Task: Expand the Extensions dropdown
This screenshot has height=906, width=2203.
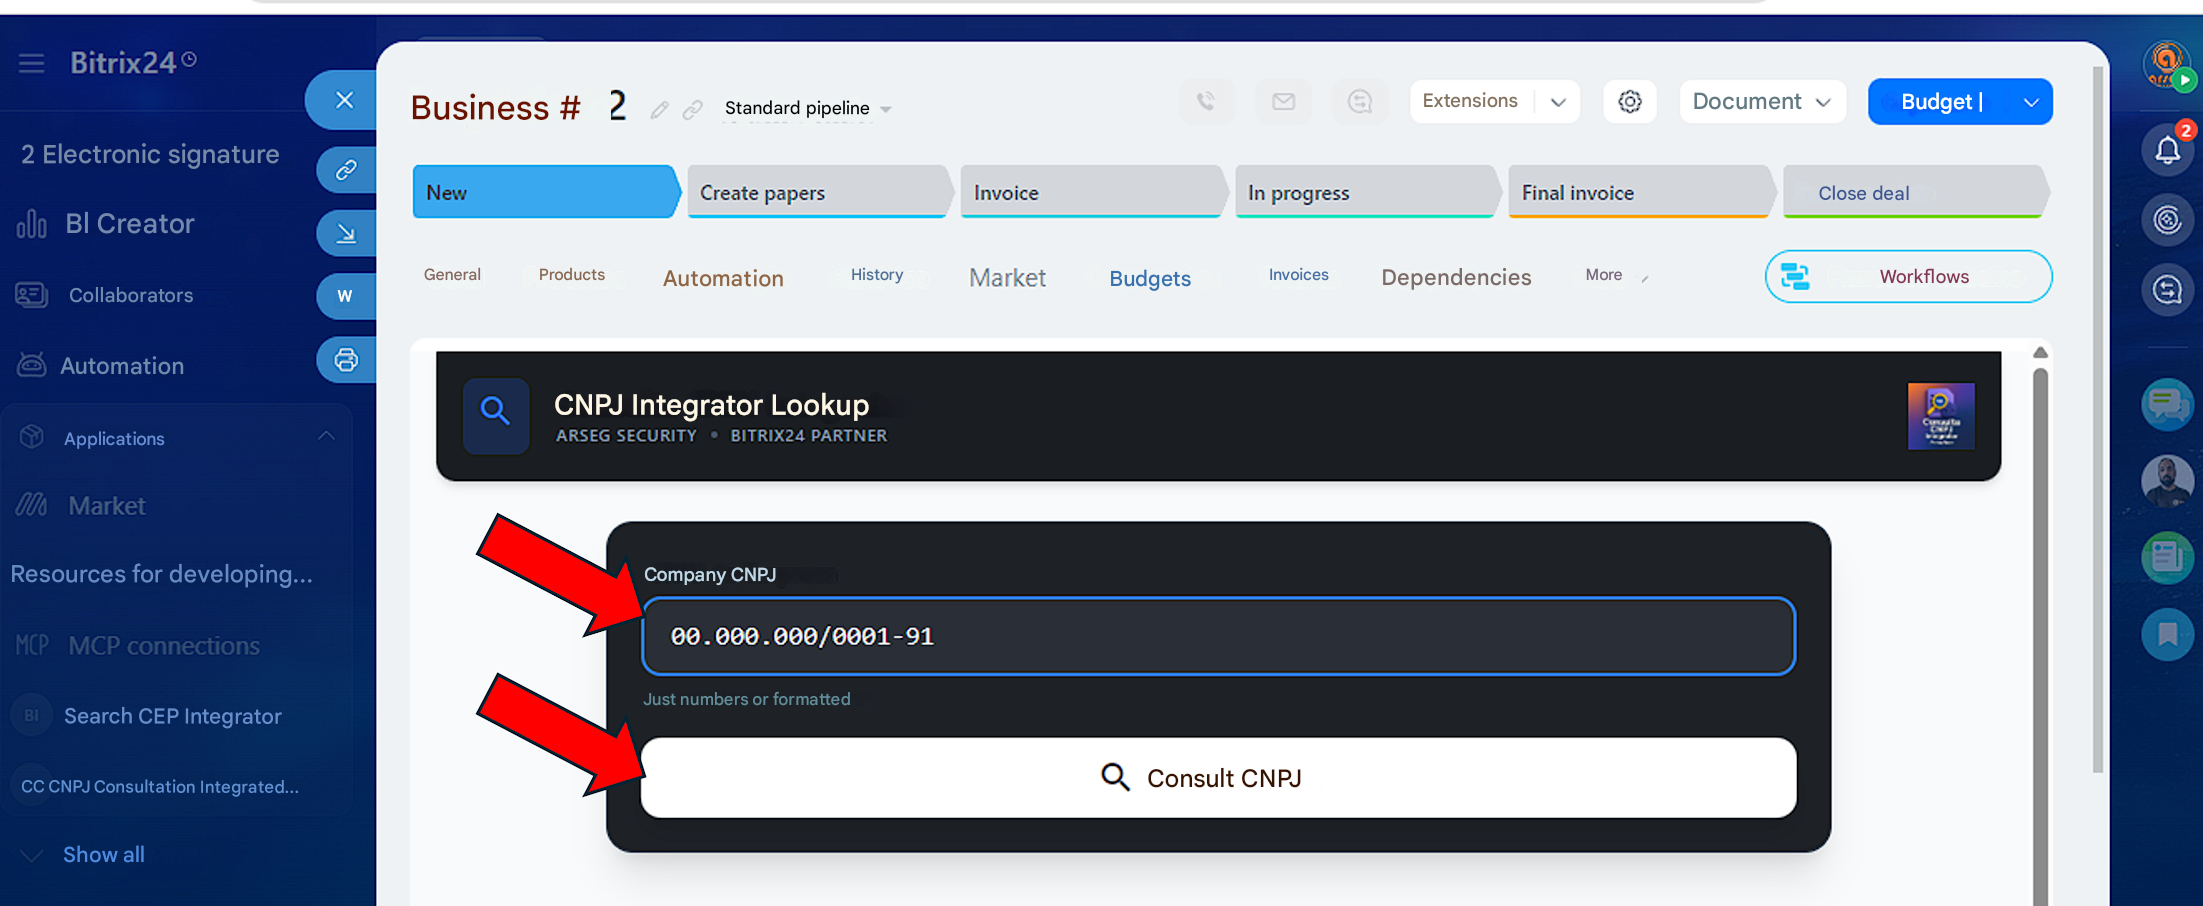Action: 1557,102
